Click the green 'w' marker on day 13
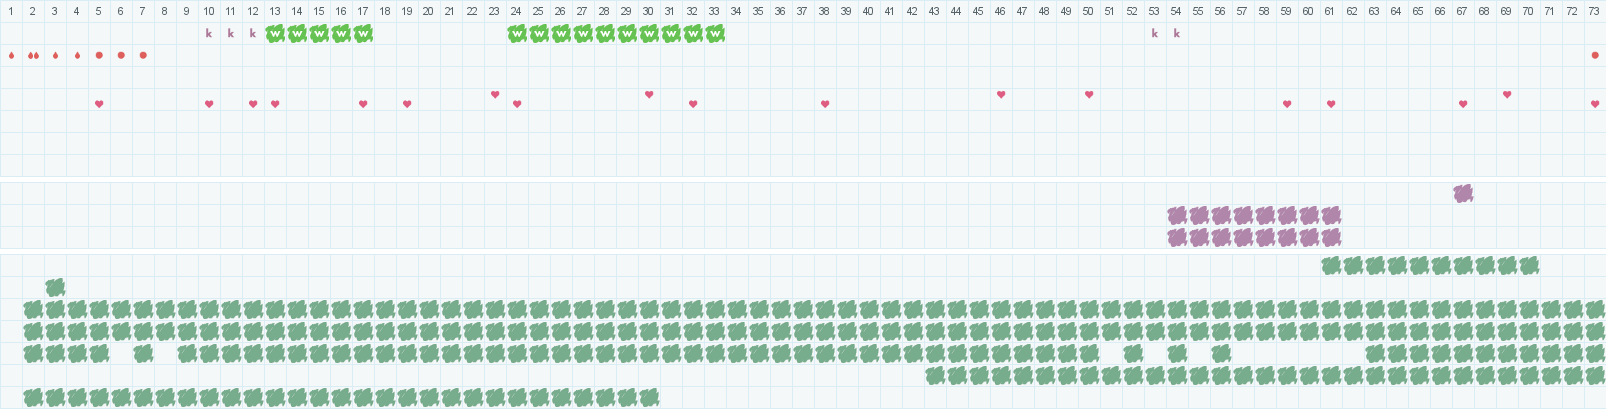Viewport: 1606px width, 409px height. pos(275,33)
